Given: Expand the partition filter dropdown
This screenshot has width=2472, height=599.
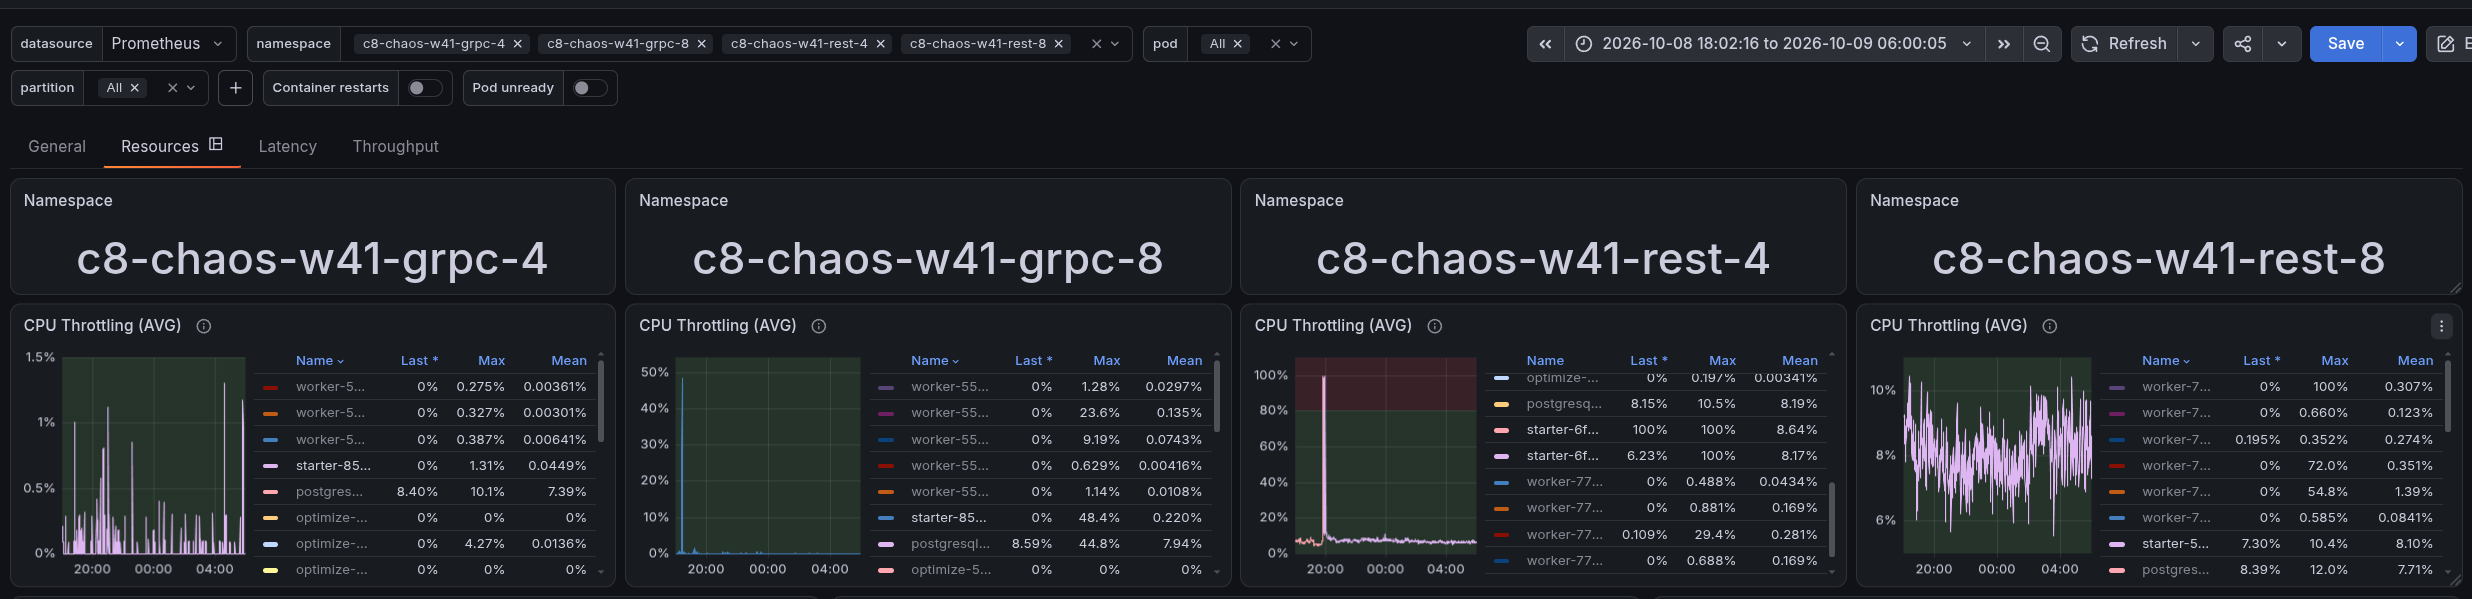Looking at the screenshot, I should (191, 88).
